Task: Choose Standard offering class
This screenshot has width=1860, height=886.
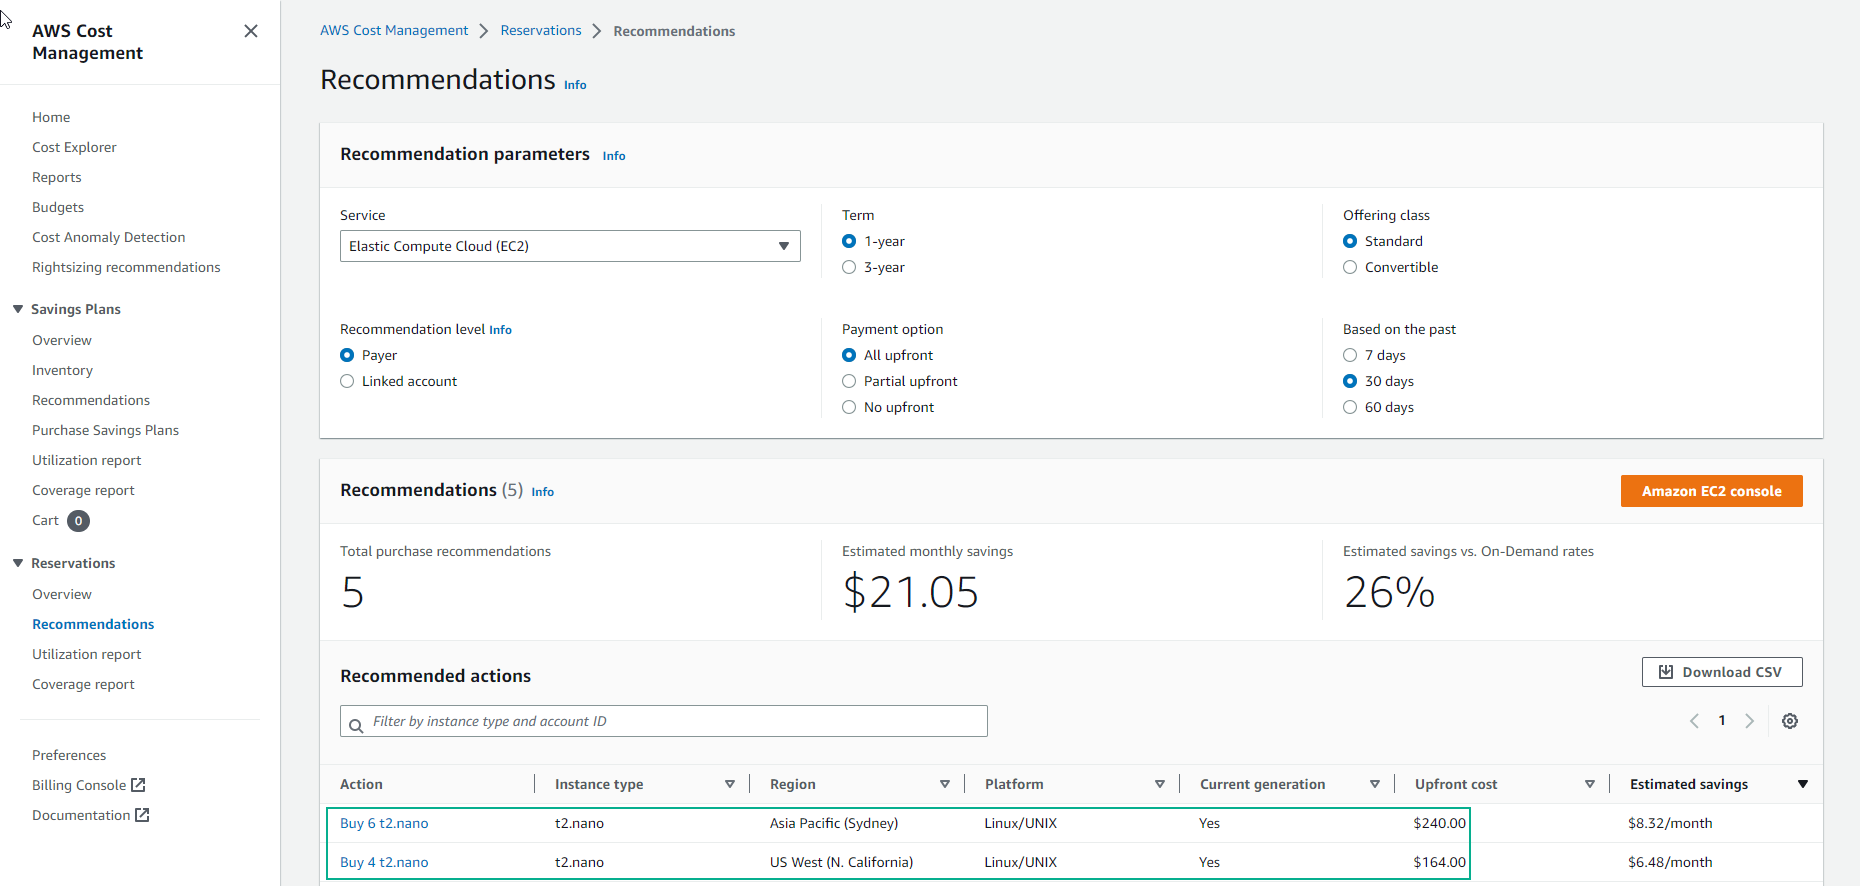Action: tap(1350, 241)
